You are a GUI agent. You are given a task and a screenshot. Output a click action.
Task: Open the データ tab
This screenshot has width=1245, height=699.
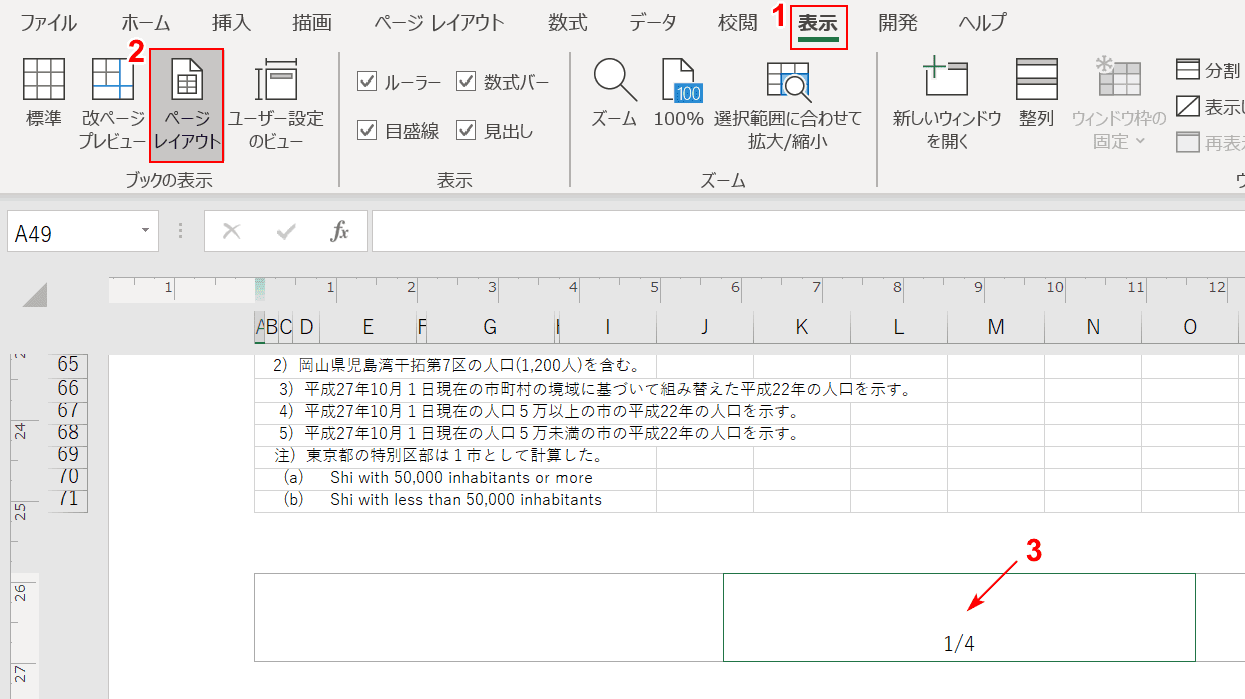(653, 23)
